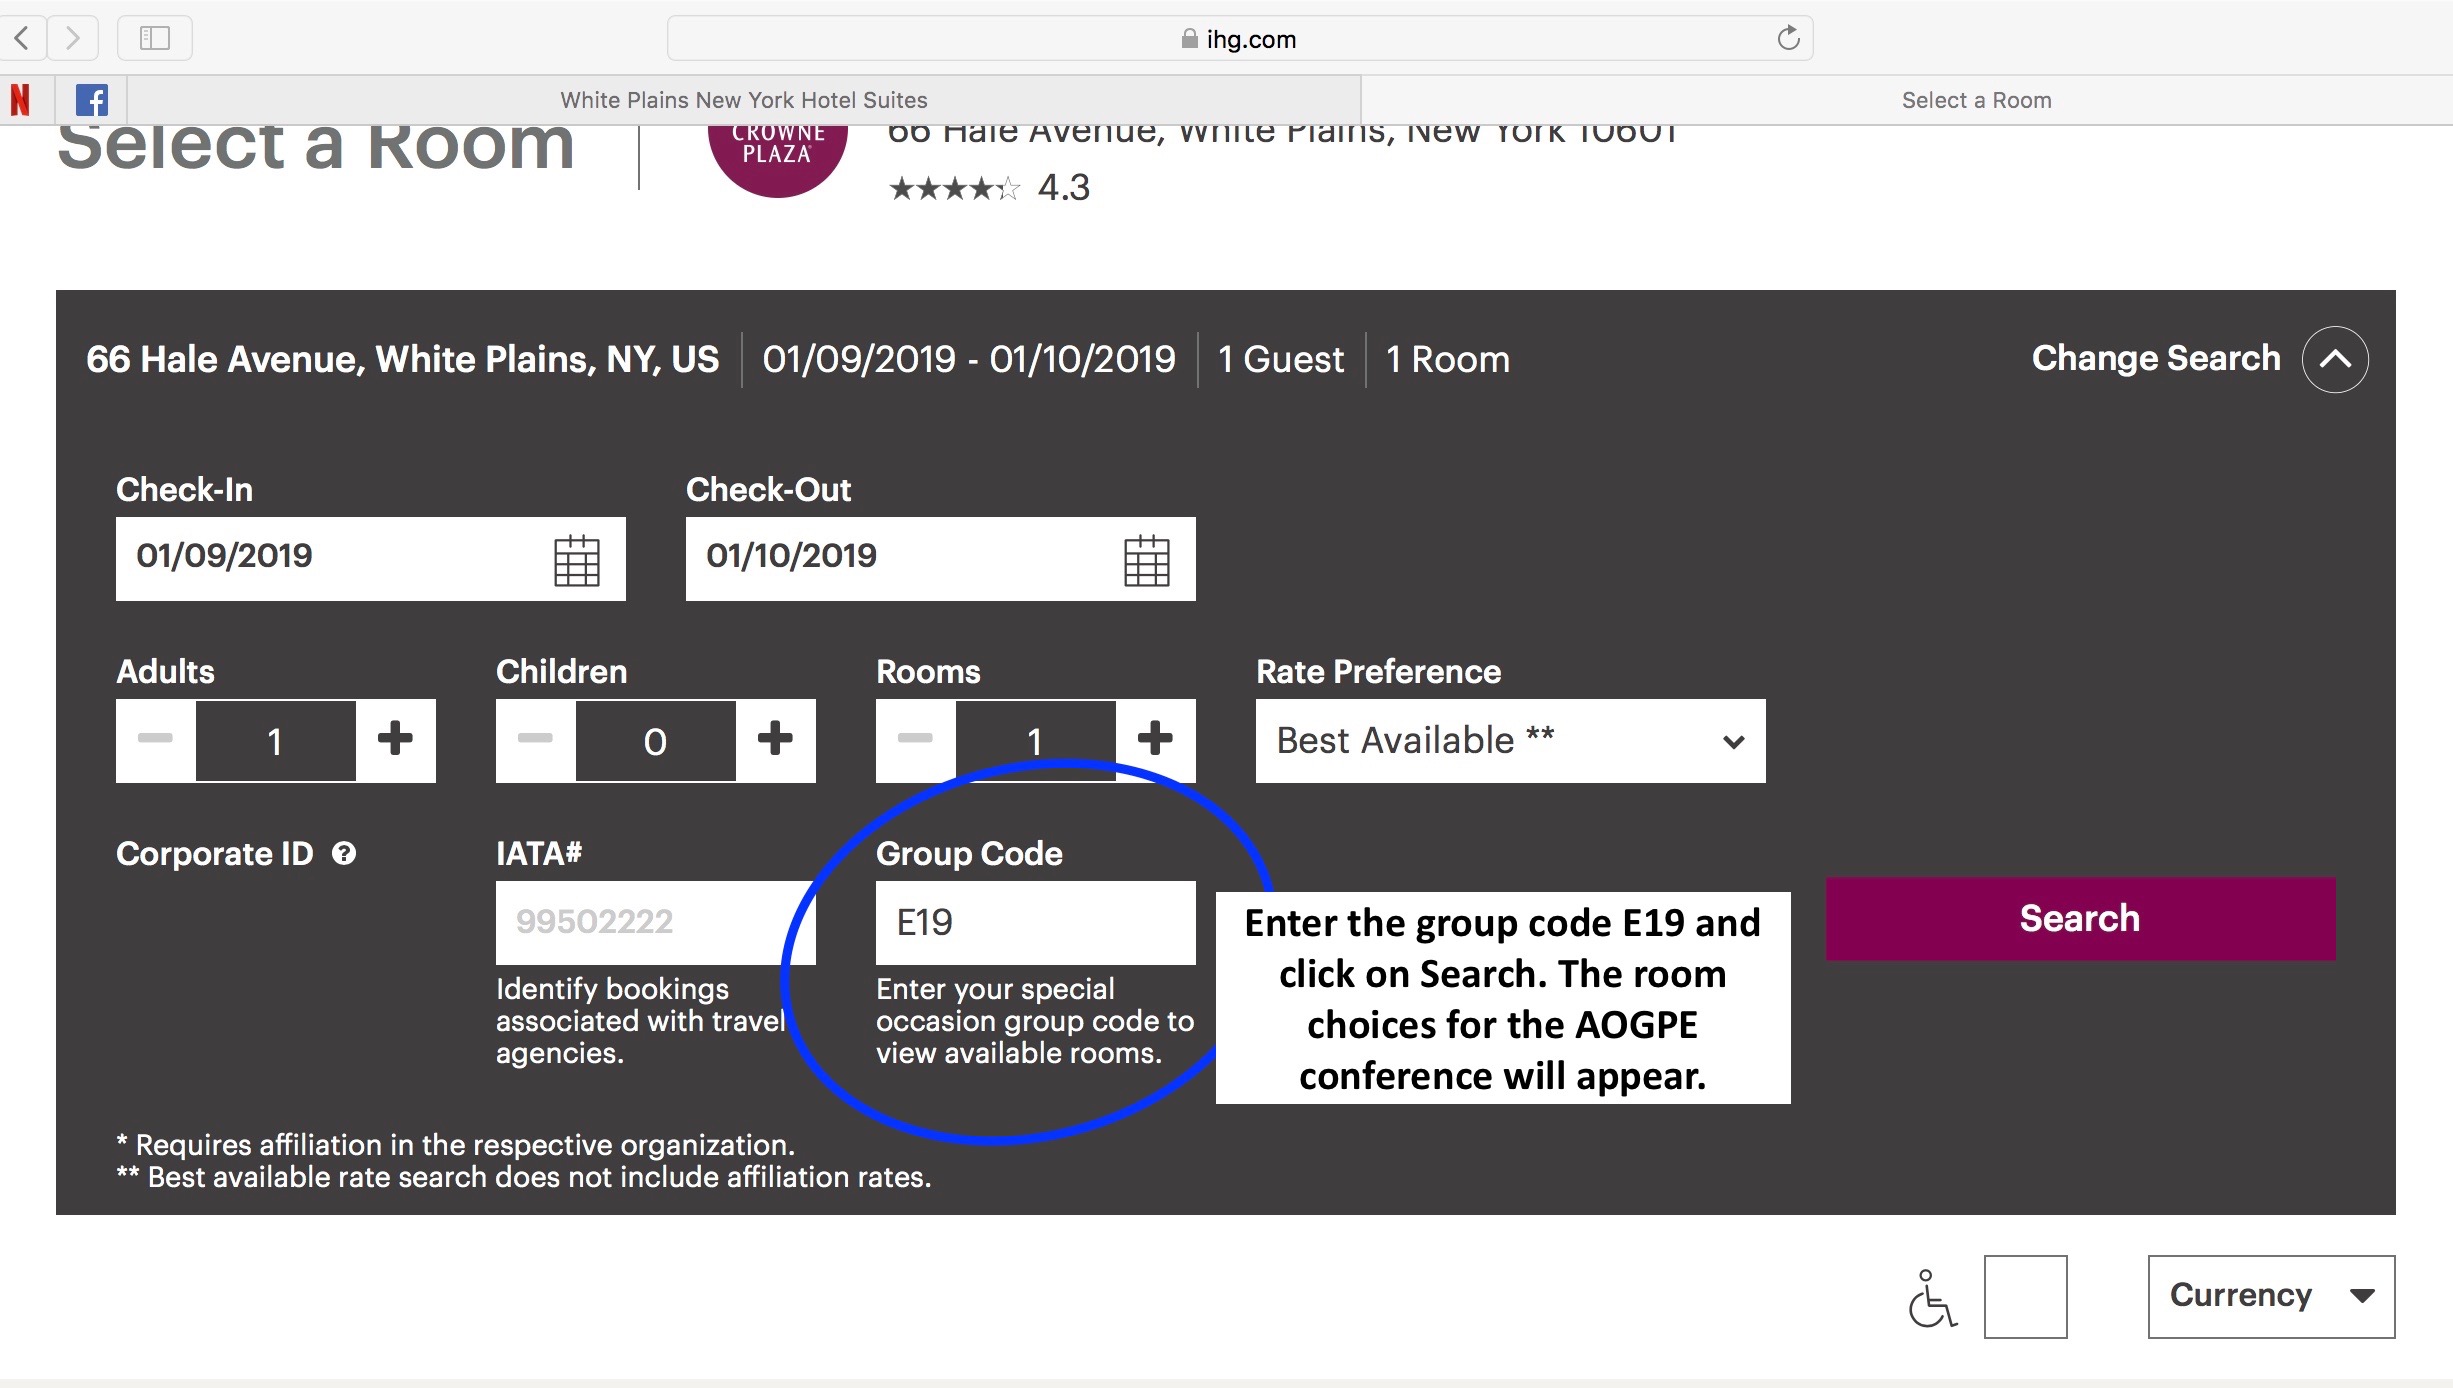
Task: Click the Rooms number value field
Action: [1036, 741]
